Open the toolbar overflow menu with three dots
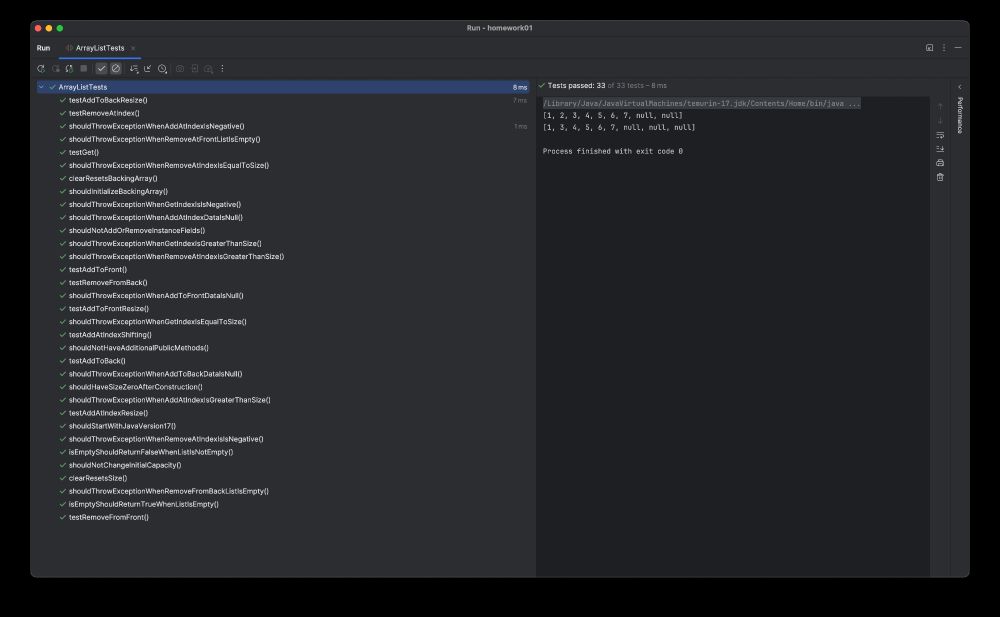Viewport: 1000px width, 617px height. click(222, 69)
